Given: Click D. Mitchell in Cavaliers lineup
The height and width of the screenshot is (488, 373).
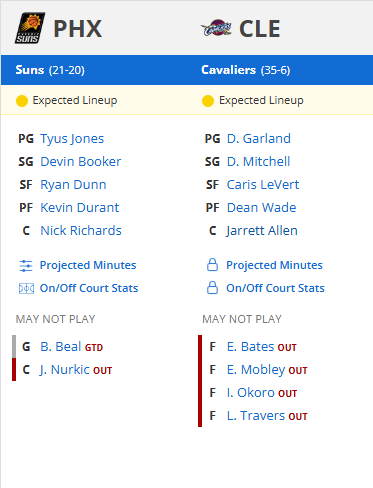Looking at the screenshot, I should (258, 162).
